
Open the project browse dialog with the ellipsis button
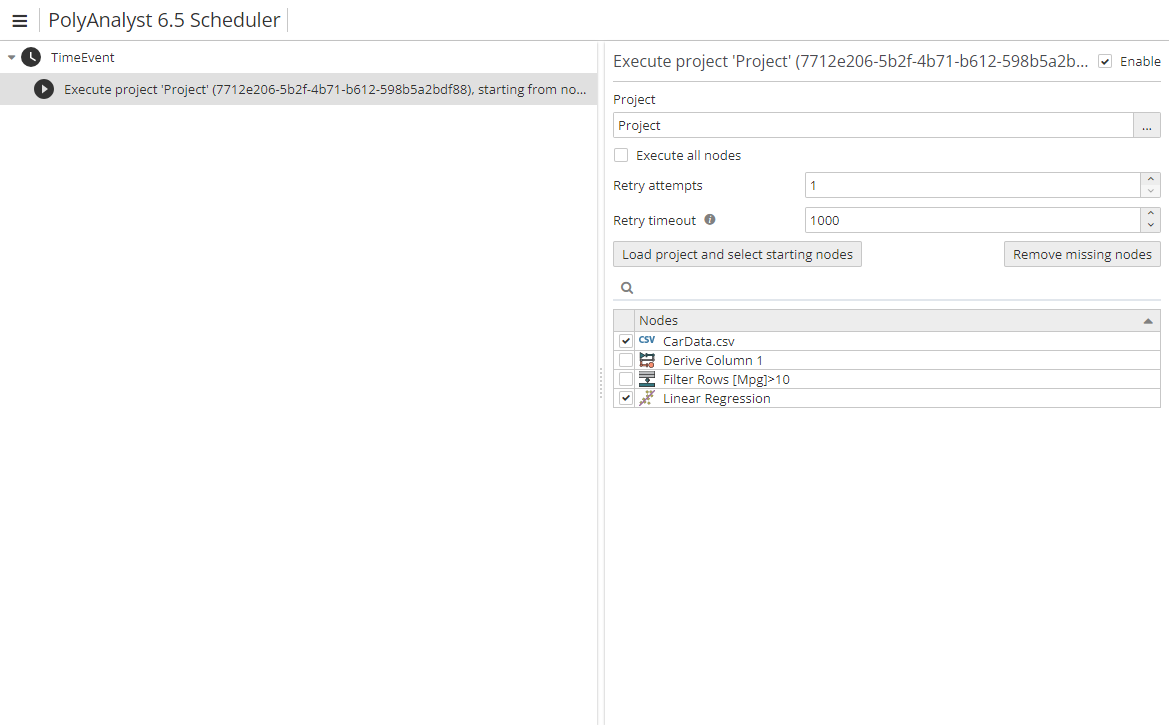tap(1147, 125)
